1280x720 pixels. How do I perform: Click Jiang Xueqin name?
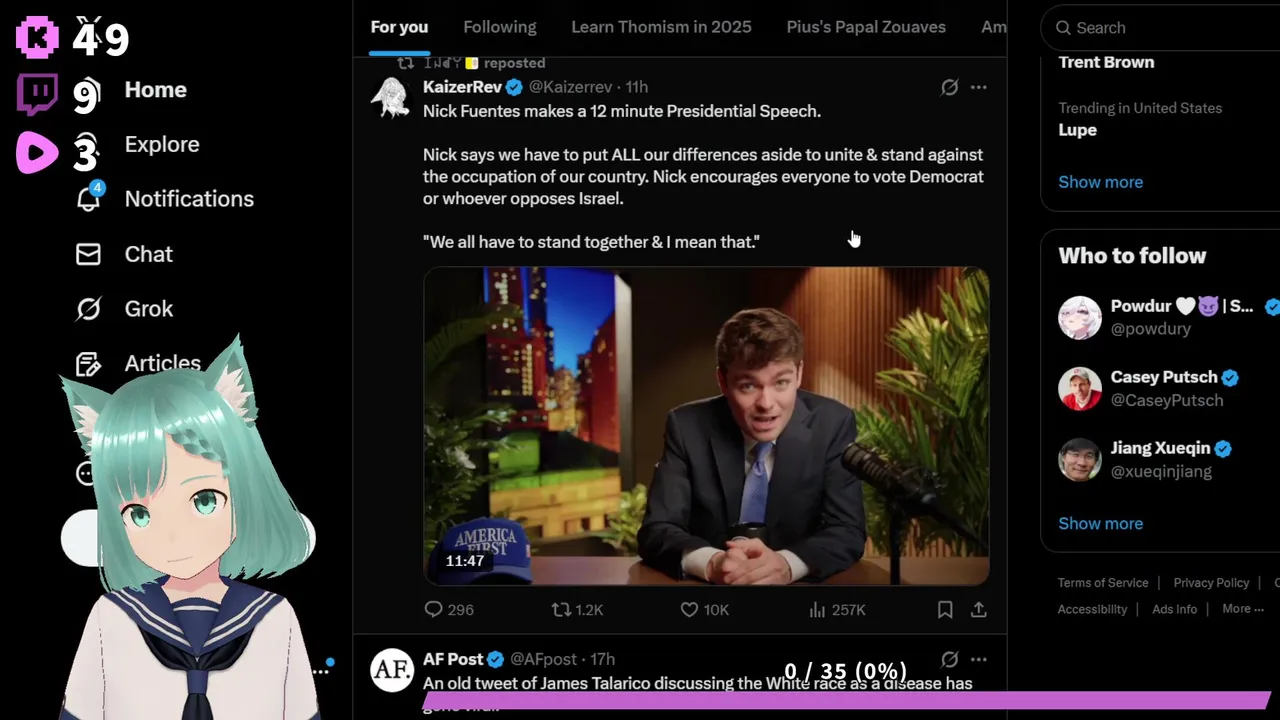point(1160,448)
